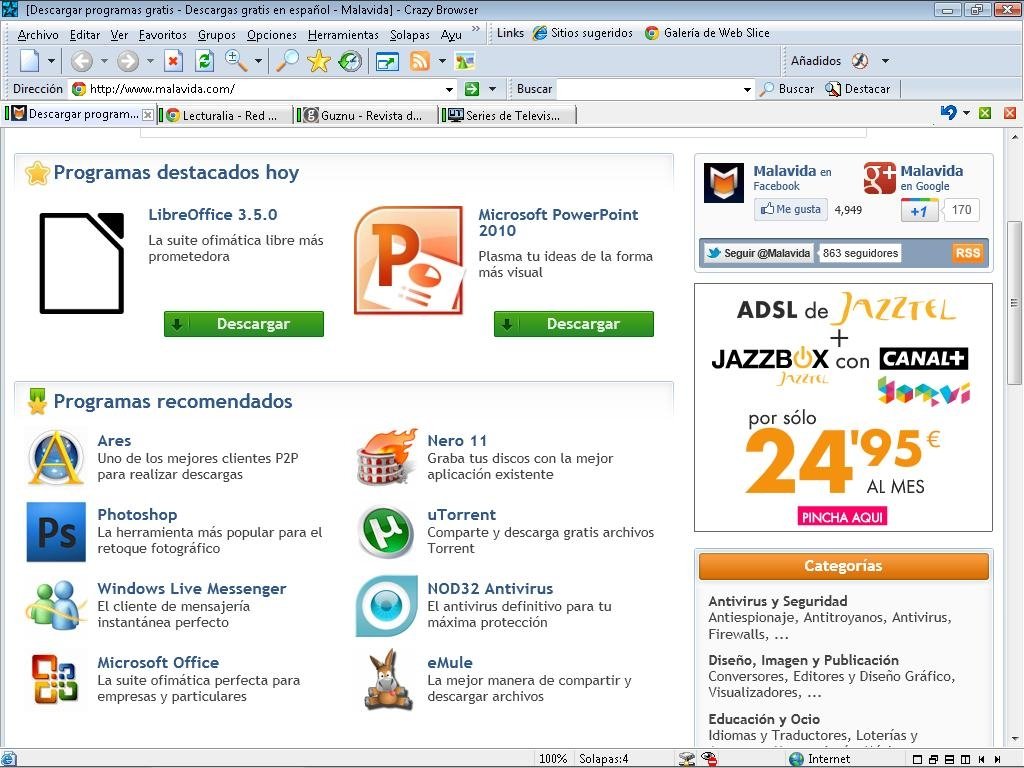Click Descargar button for LibreOffice
Image resolution: width=1024 pixels, height=768 pixels.
coord(244,324)
